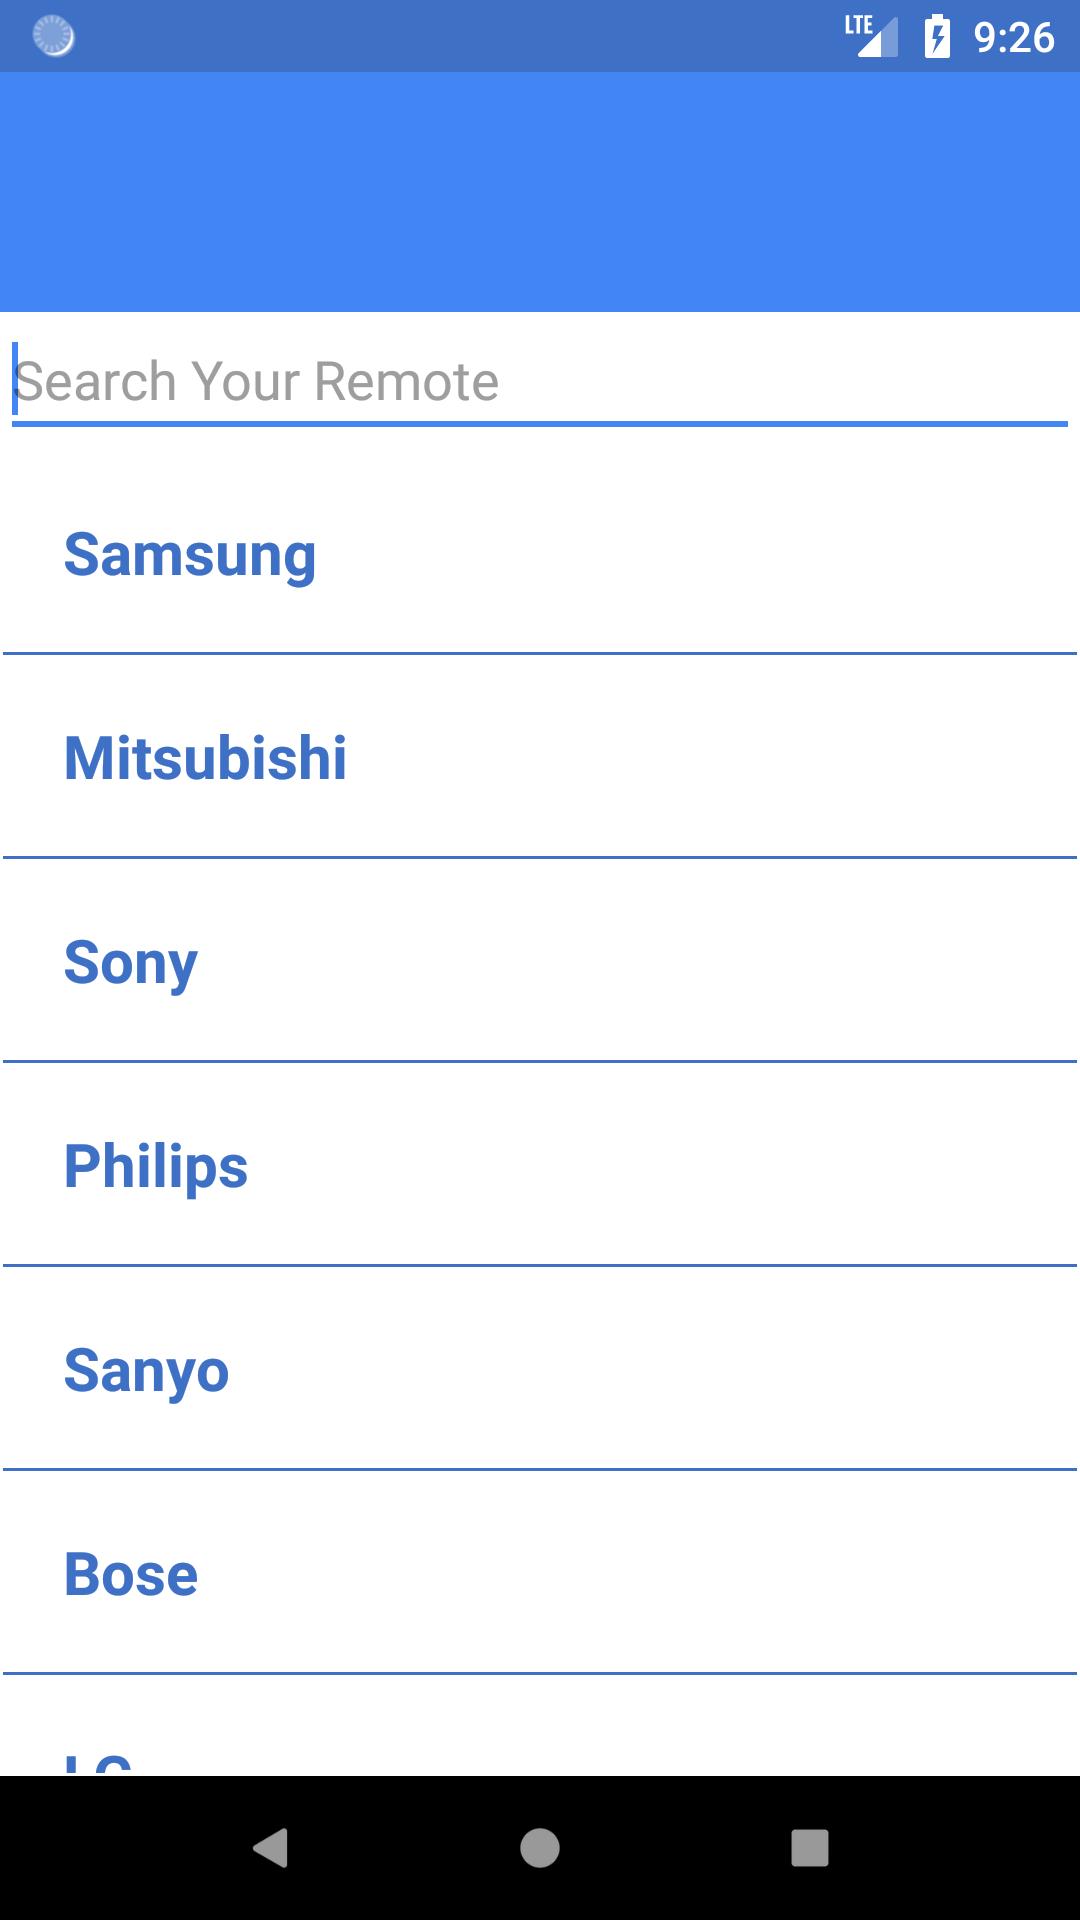The width and height of the screenshot is (1080, 1920).
Task: Click the divider between Sony and Philips
Action: click(540, 1061)
